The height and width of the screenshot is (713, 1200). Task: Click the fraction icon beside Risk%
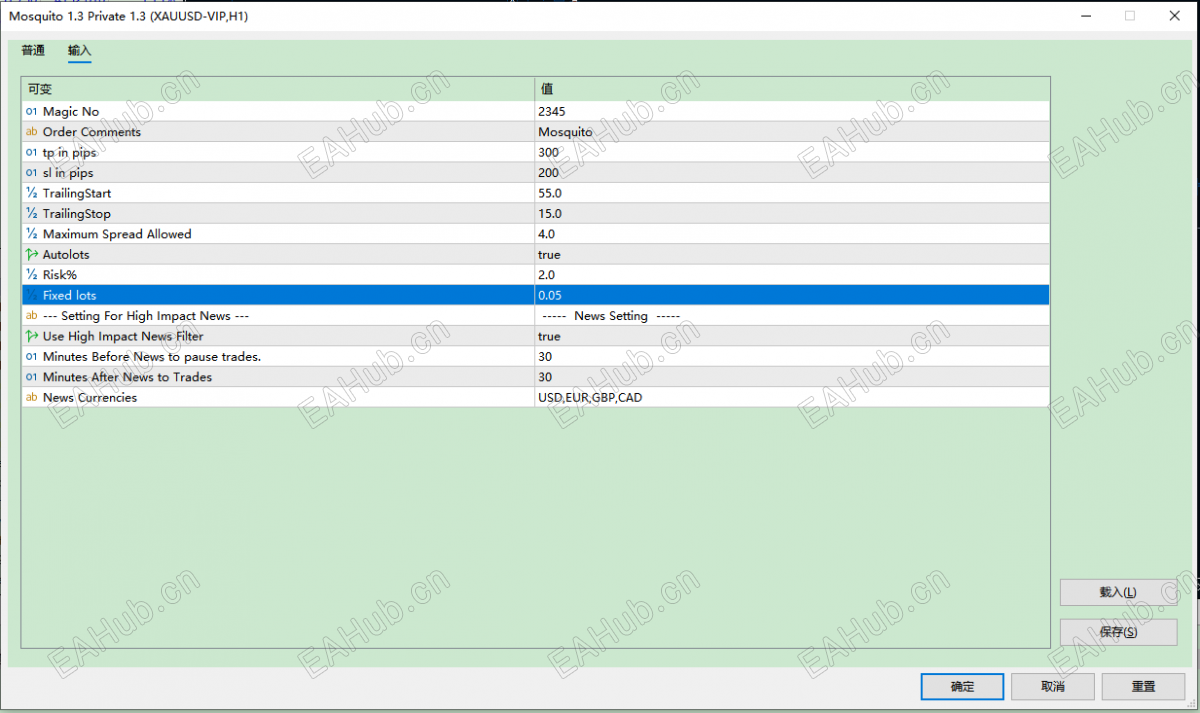pos(31,275)
